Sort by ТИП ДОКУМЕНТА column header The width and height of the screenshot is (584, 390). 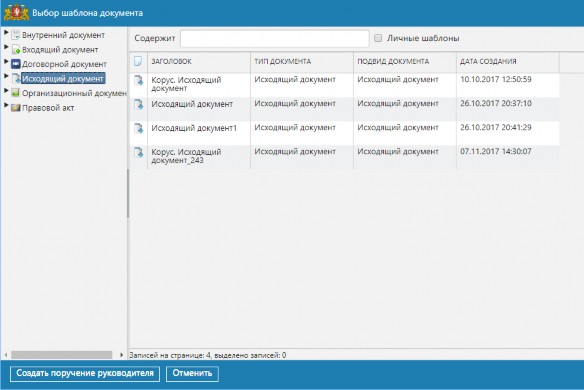point(302,61)
